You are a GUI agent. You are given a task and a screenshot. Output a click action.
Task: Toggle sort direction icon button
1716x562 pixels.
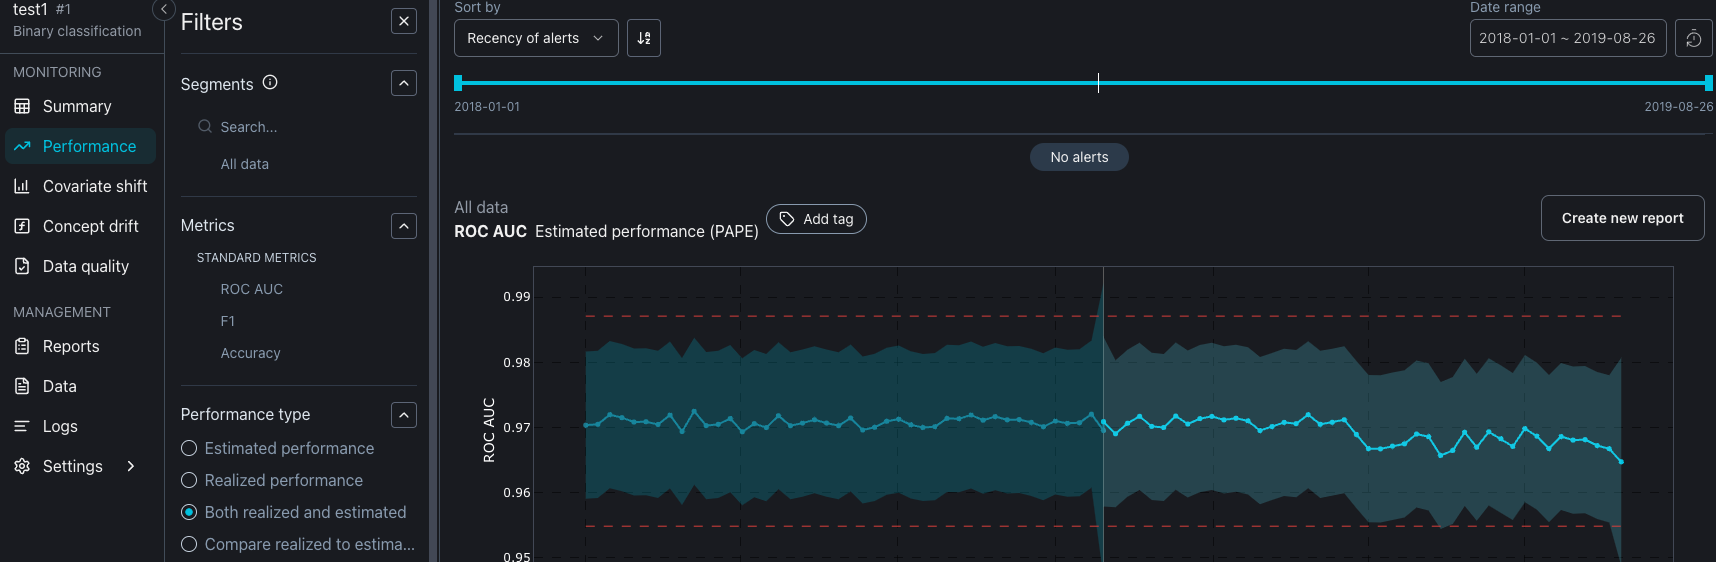tap(644, 38)
